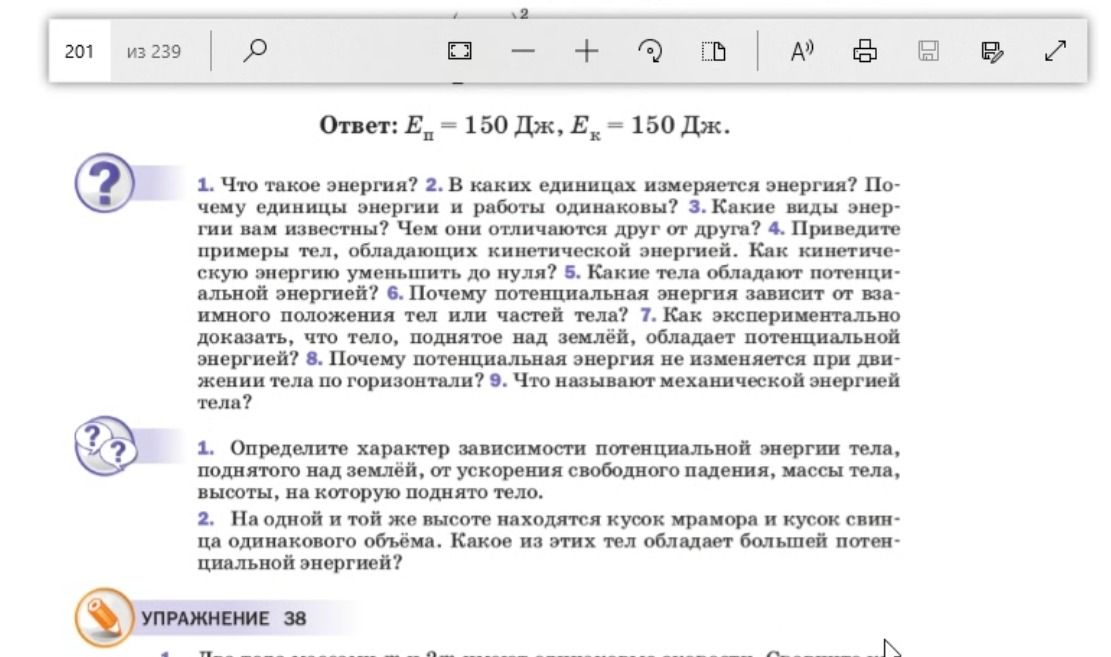Zoom in with the plus icon
1111x657 pixels.
pyautogui.click(x=587, y=51)
